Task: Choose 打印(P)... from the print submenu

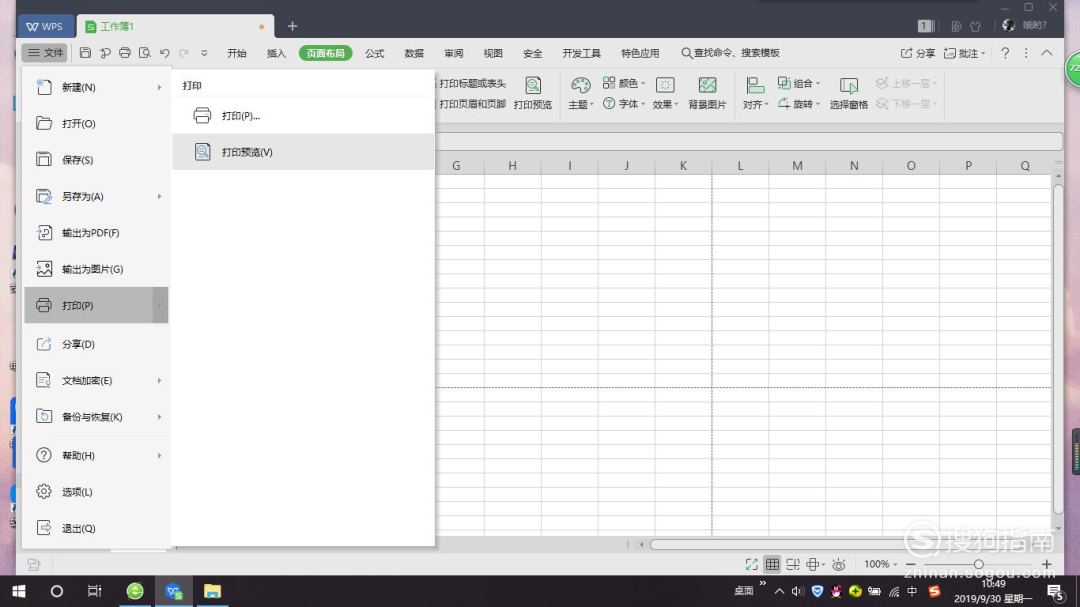Action: point(304,116)
